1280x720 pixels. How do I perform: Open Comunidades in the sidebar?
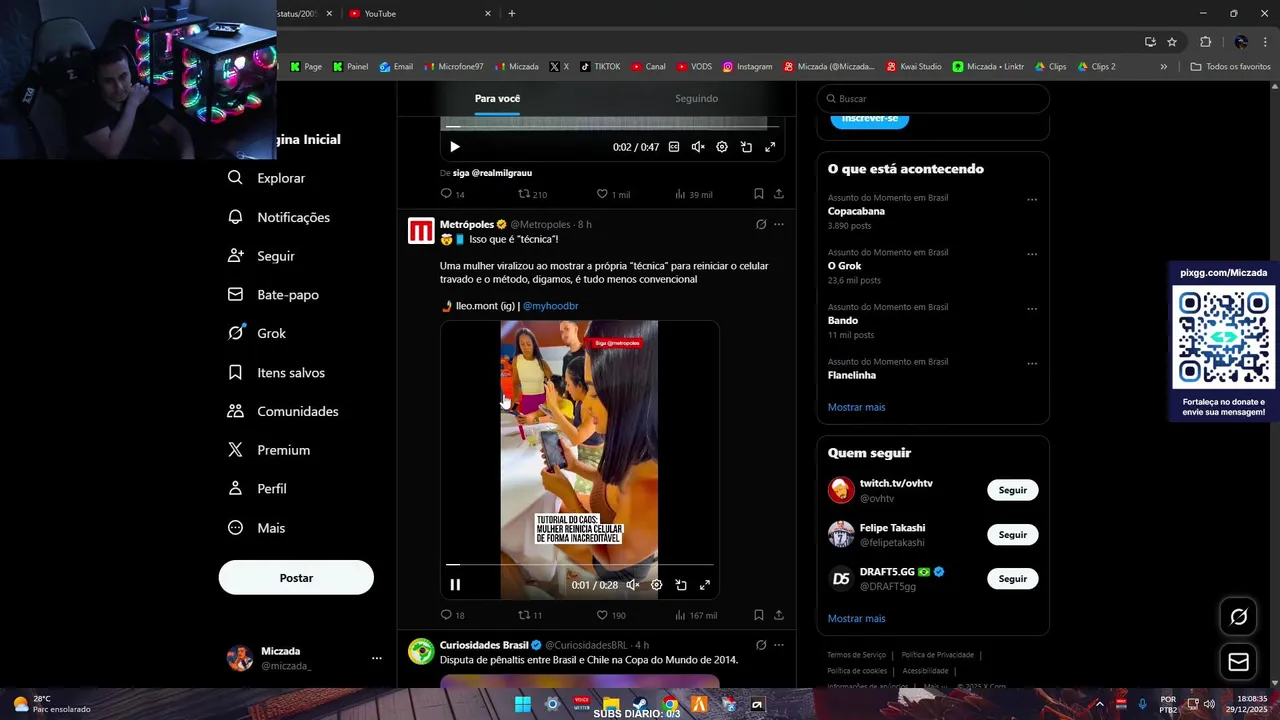point(283,411)
